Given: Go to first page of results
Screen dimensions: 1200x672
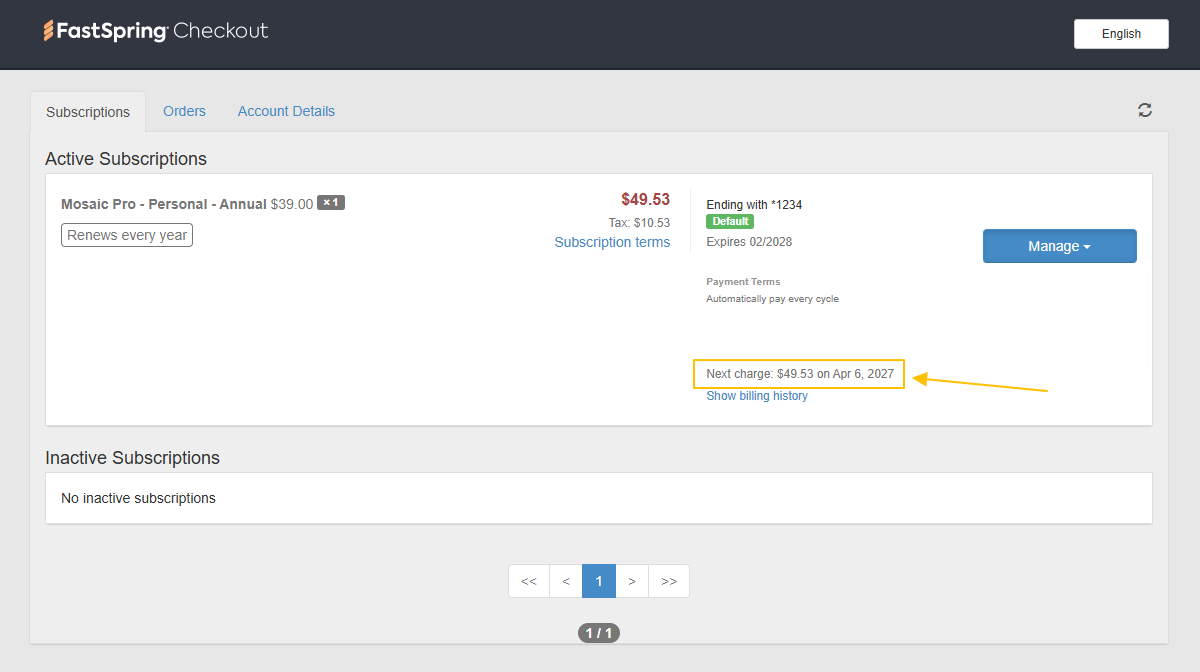Looking at the screenshot, I should [529, 581].
